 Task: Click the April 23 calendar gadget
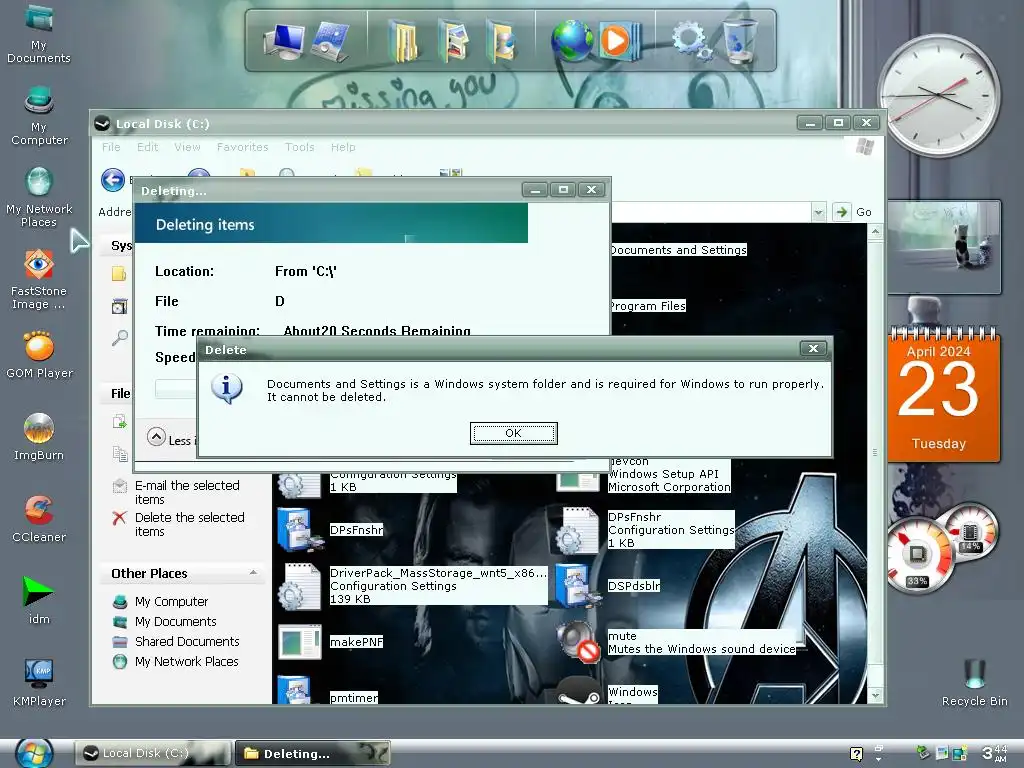(x=943, y=394)
